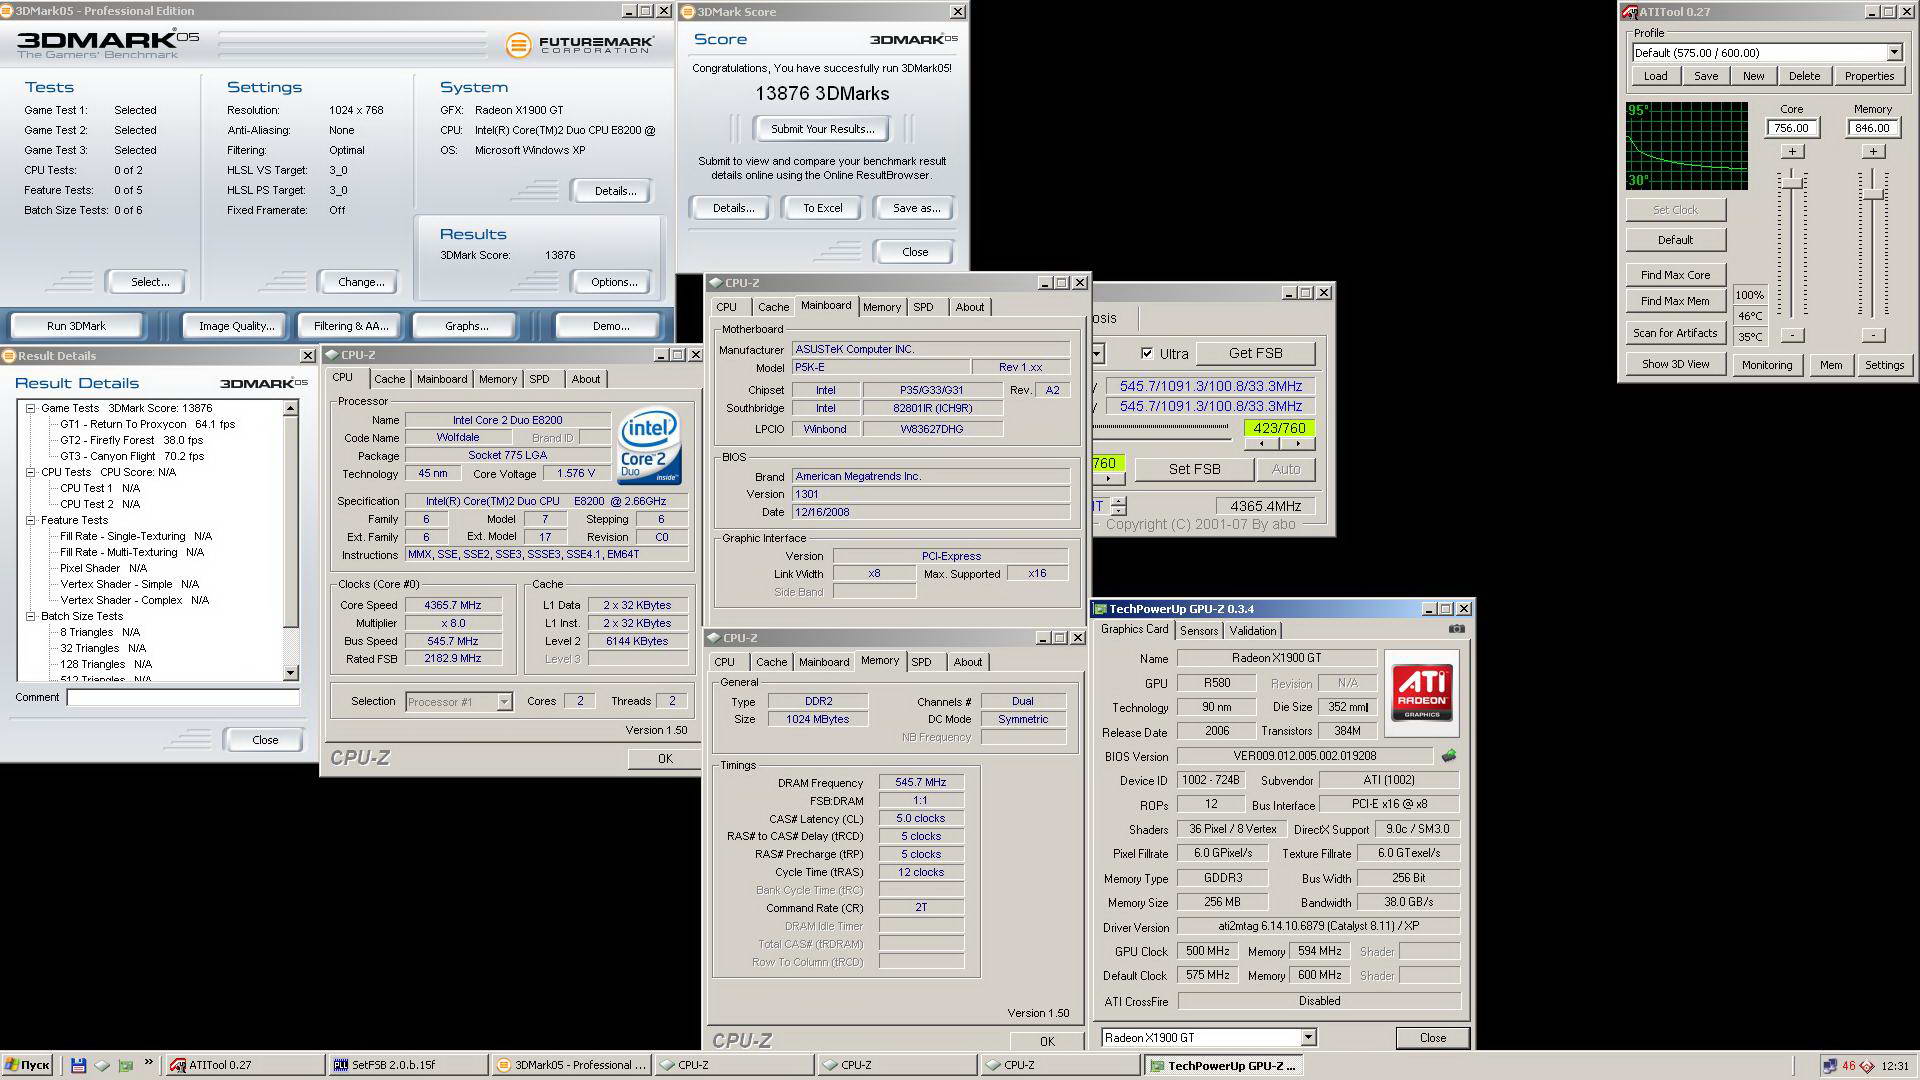Click the monitor tray icon
This screenshot has height=1080, width=1920.
(1830, 1066)
